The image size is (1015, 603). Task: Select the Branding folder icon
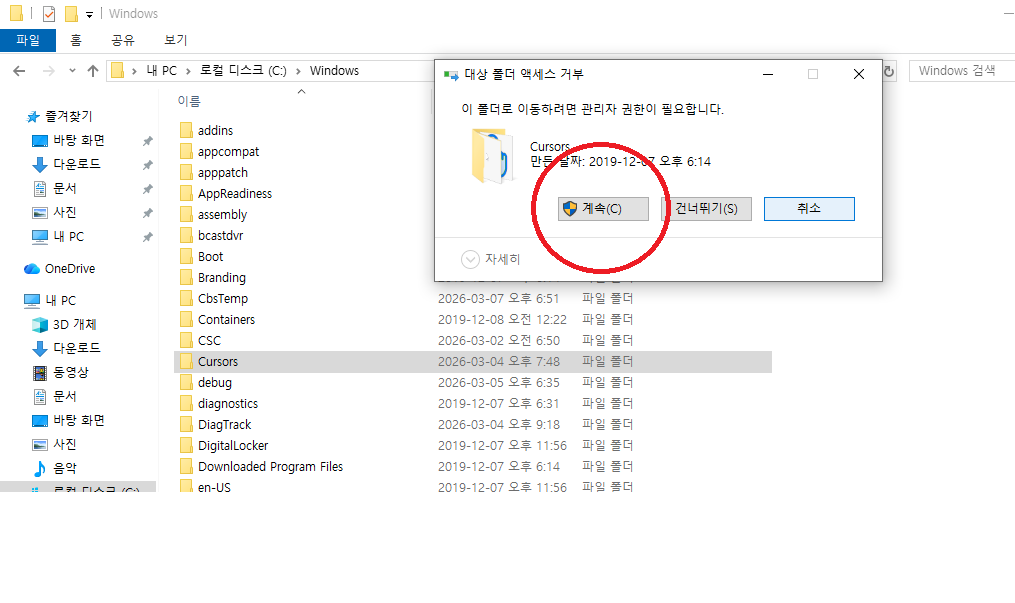pyautogui.click(x=186, y=278)
